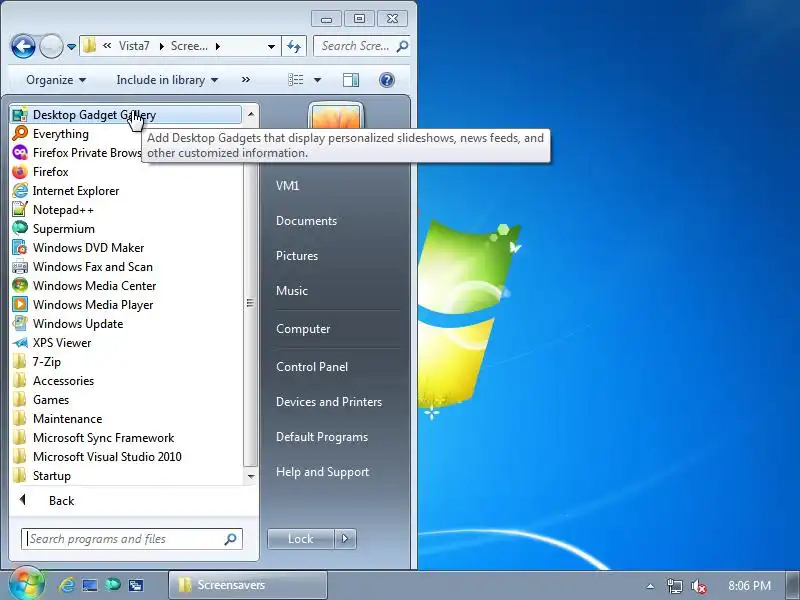
Task: Launch Everything search app icon
Action: click(x=20, y=134)
